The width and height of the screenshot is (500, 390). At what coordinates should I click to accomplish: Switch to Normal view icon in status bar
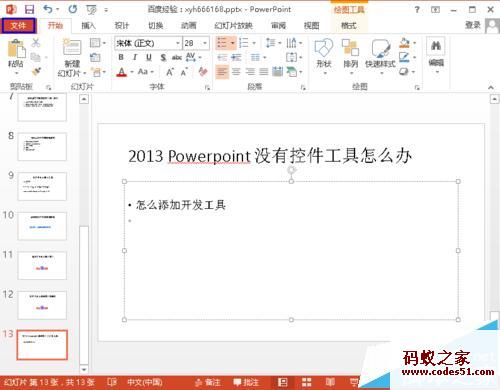(283, 382)
